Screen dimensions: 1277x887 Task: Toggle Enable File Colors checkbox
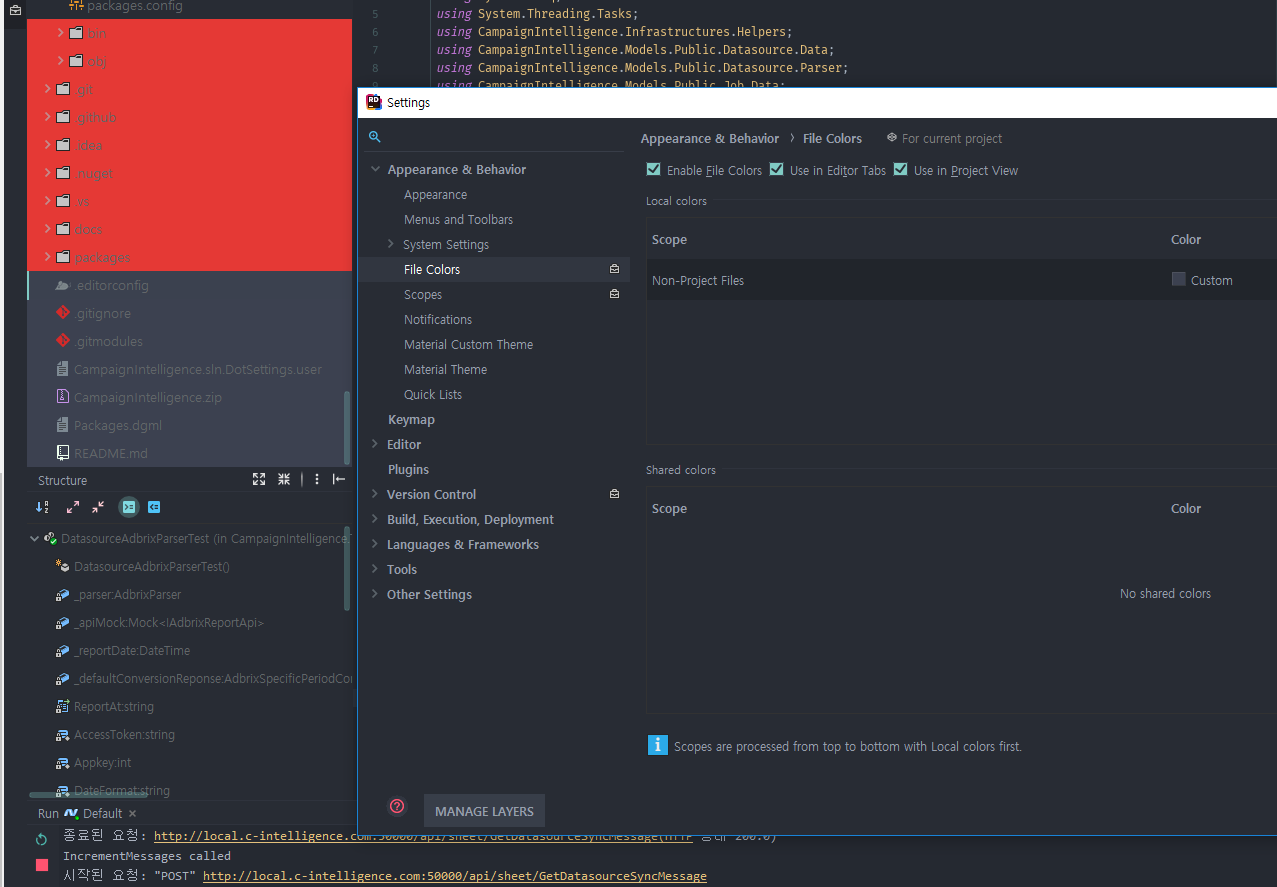[x=653, y=170]
